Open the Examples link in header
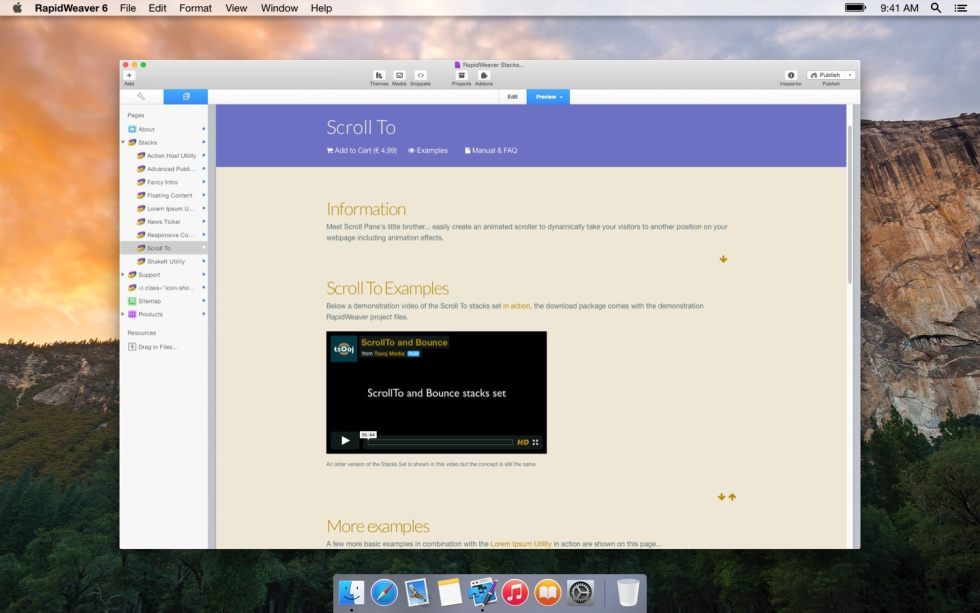This screenshot has height=613, width=980. [428, 151]
